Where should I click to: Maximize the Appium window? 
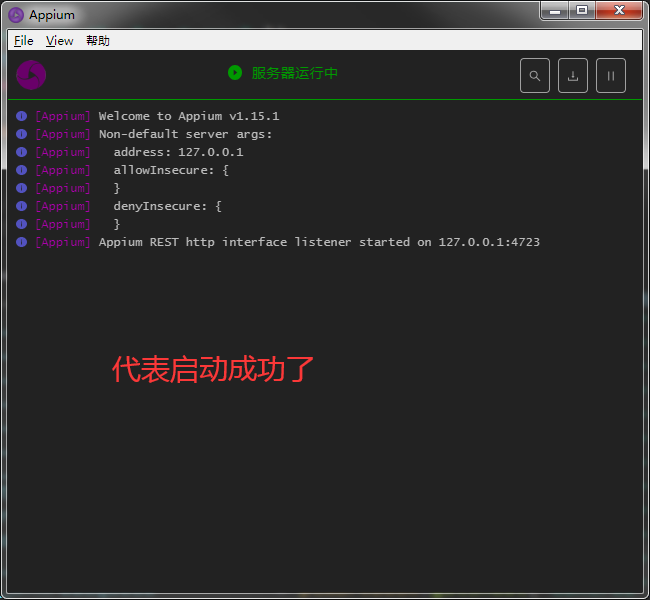(x=582, y=10)
